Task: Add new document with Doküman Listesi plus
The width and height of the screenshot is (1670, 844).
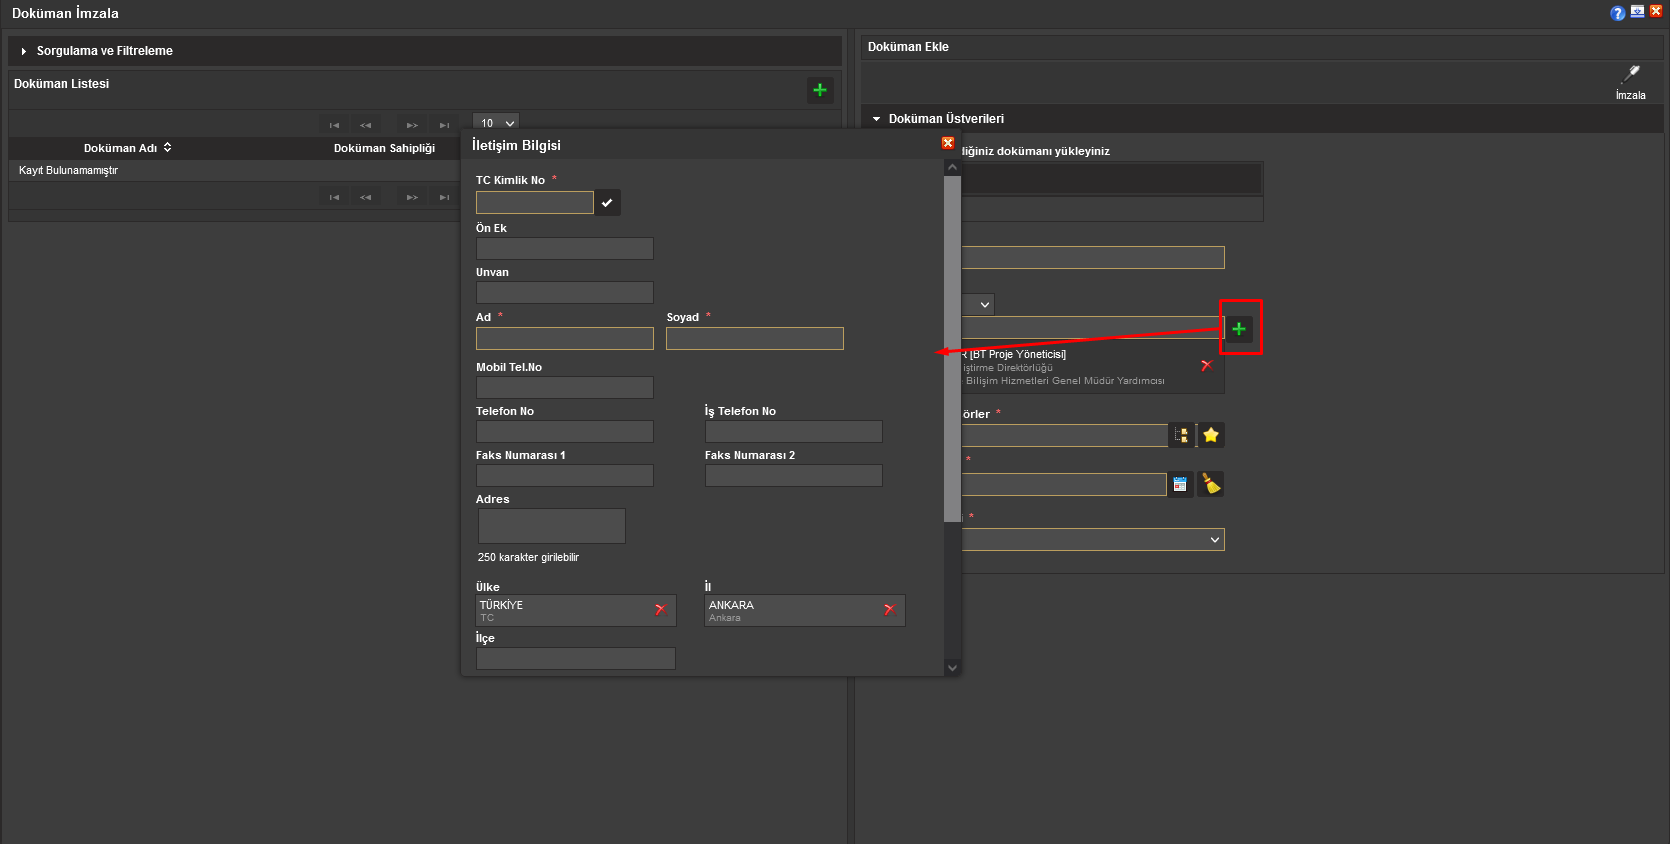Action: pyautogui.click(x=820, y=90)
